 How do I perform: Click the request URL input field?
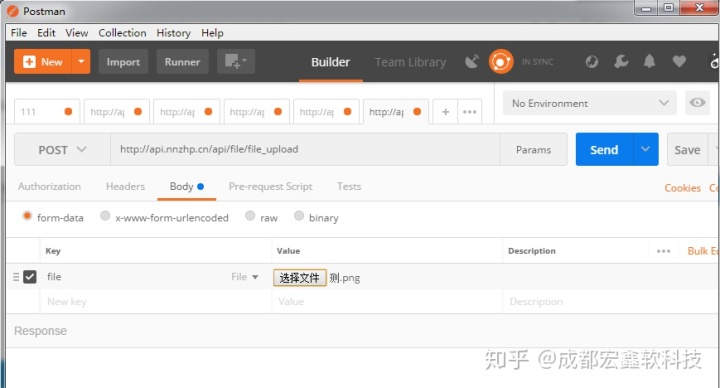(x=305, y=149)
